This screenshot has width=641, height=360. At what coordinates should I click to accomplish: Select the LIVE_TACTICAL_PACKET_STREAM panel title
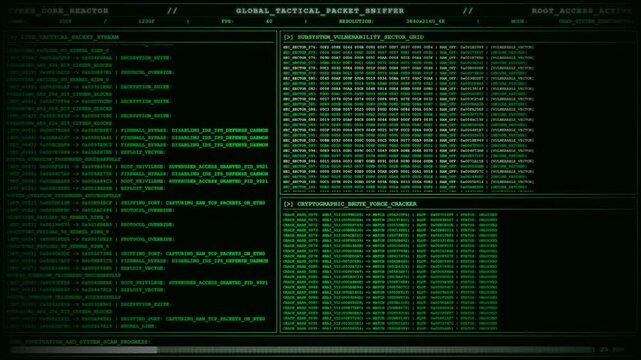[69, 37]
